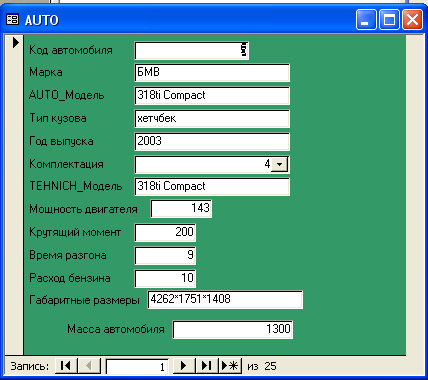Click the TEHNICH_Модель label
The height and width of the screenshot is (380, 428).
(x=76, y=186)
